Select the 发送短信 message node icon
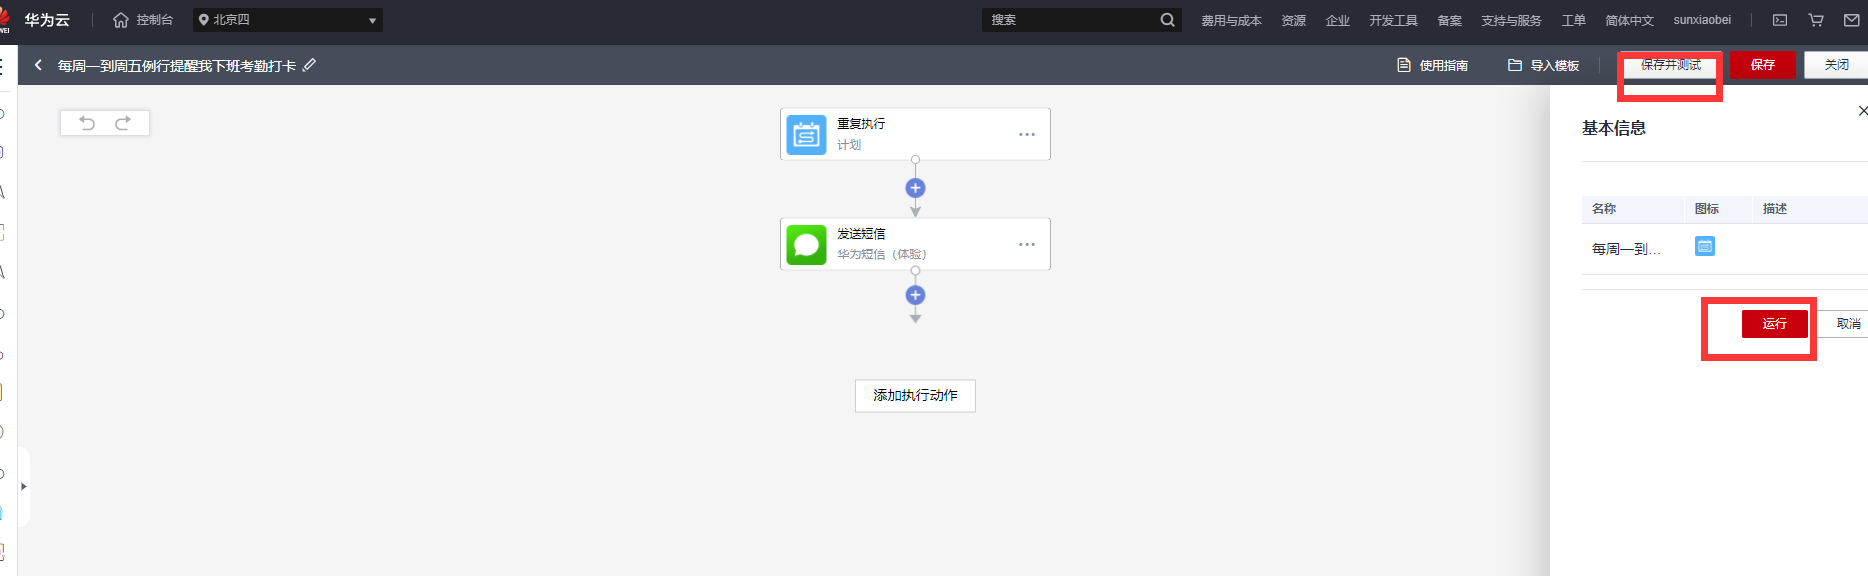The height and width of the screenshot is (576, 1868). coord(806,244)
